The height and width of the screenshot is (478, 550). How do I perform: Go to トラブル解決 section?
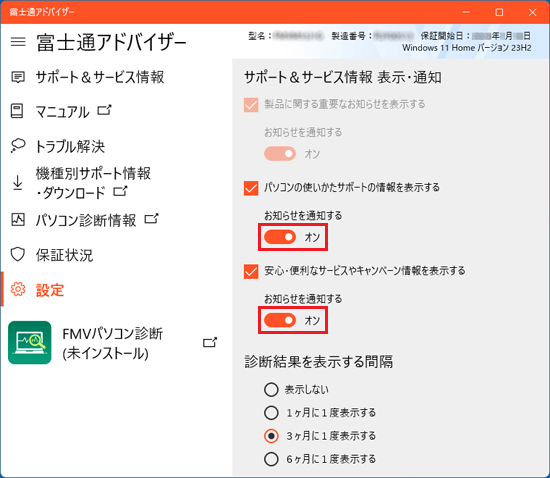click(x=70, y=147)
